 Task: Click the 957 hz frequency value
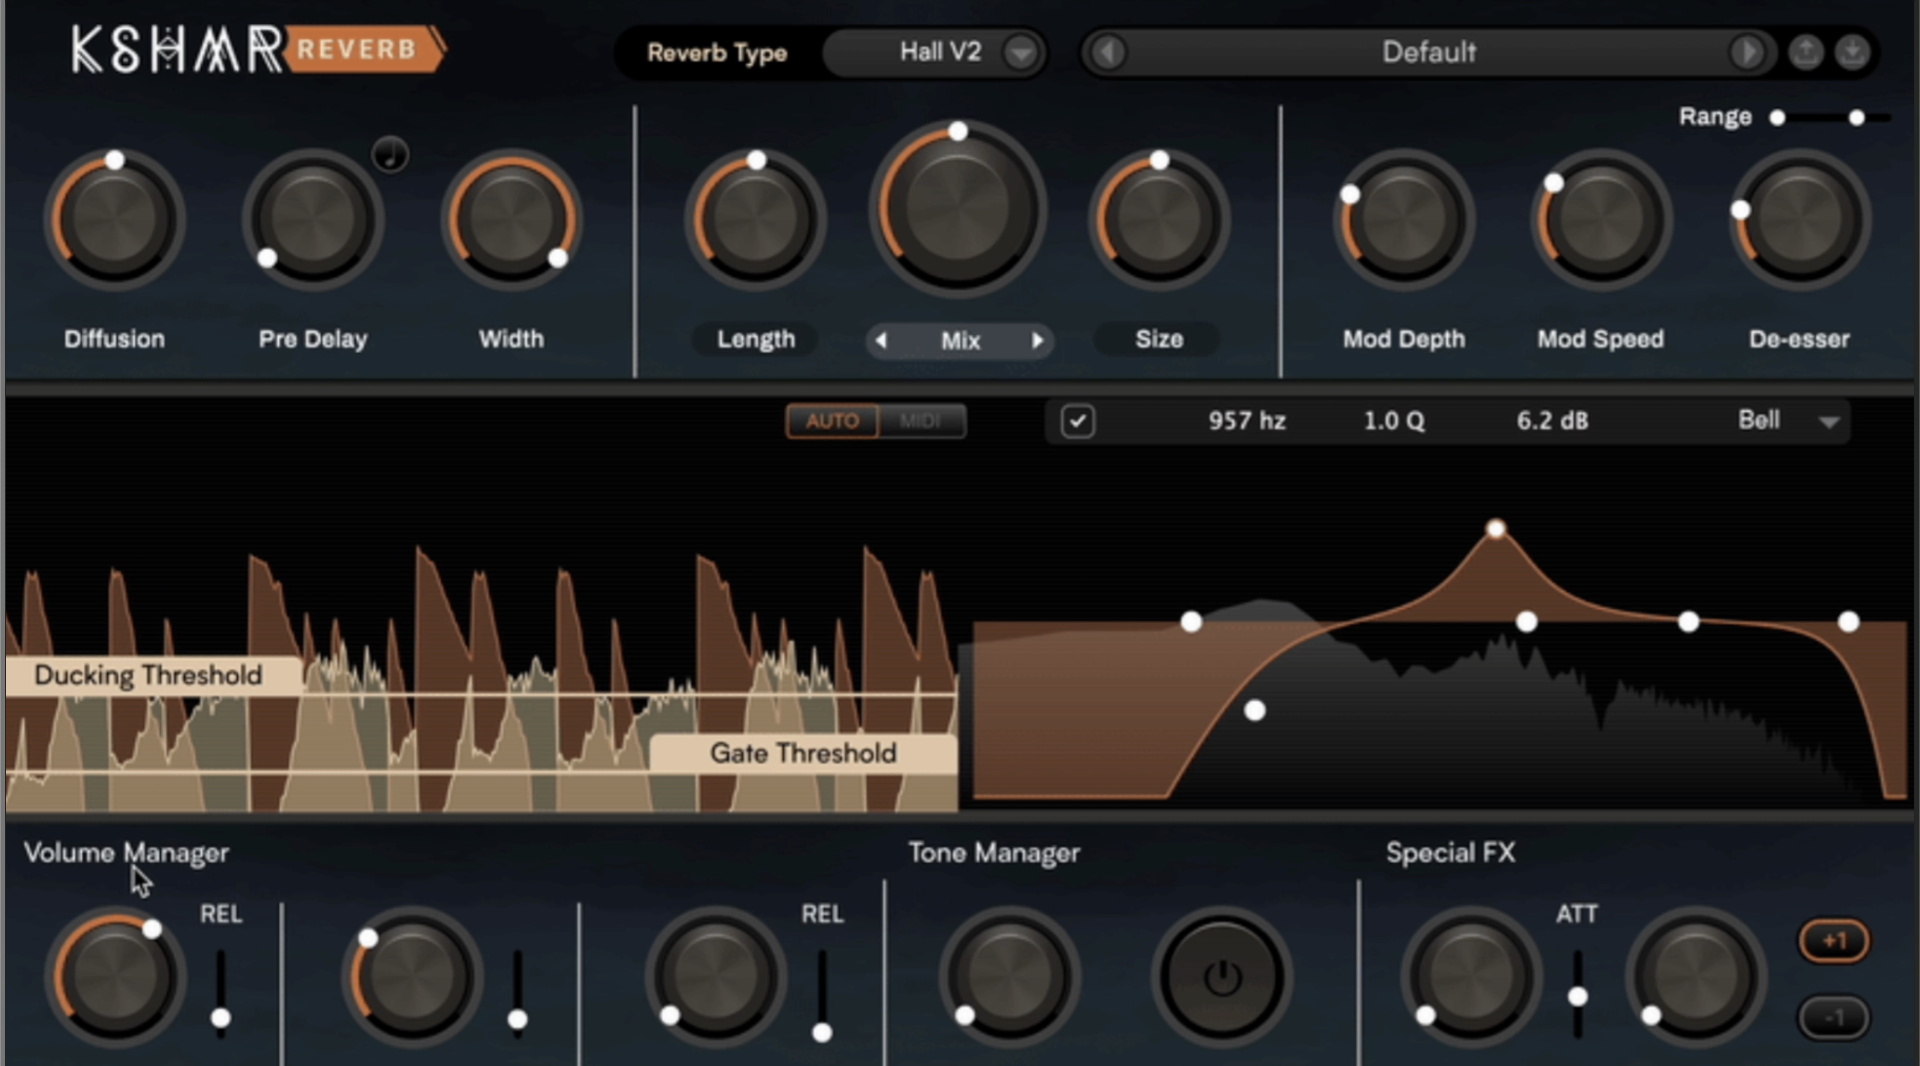1247,421
